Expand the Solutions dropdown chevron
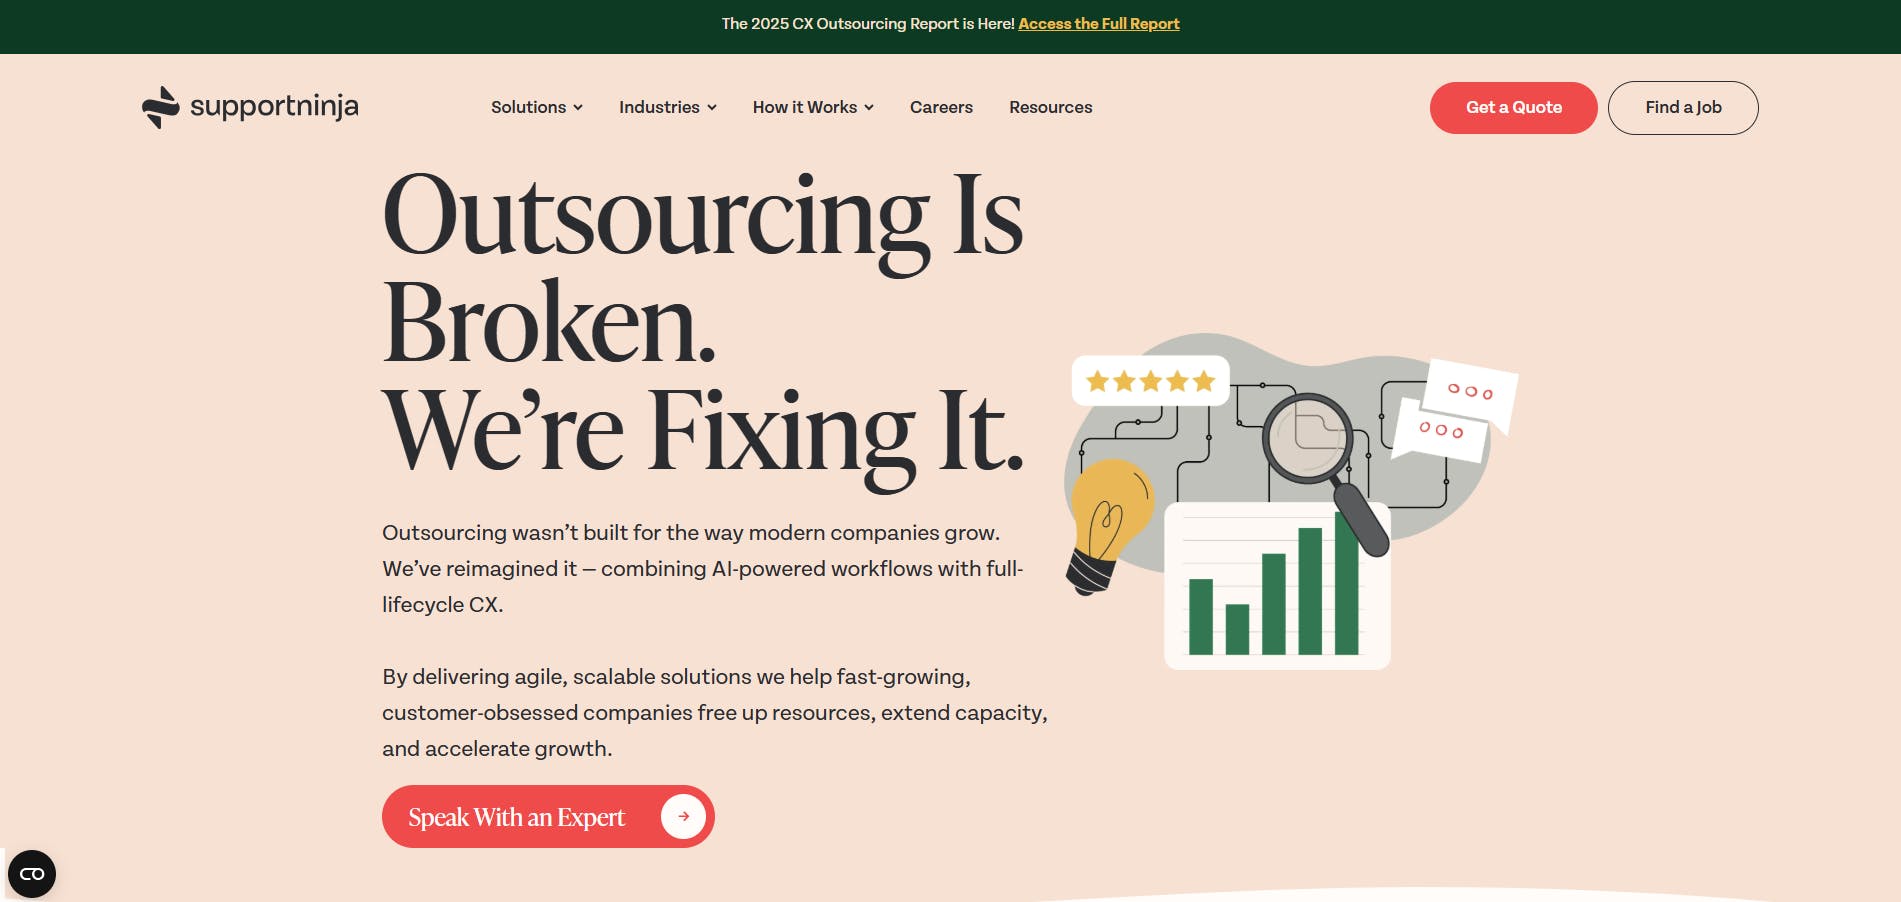 (x=578, y=108)
